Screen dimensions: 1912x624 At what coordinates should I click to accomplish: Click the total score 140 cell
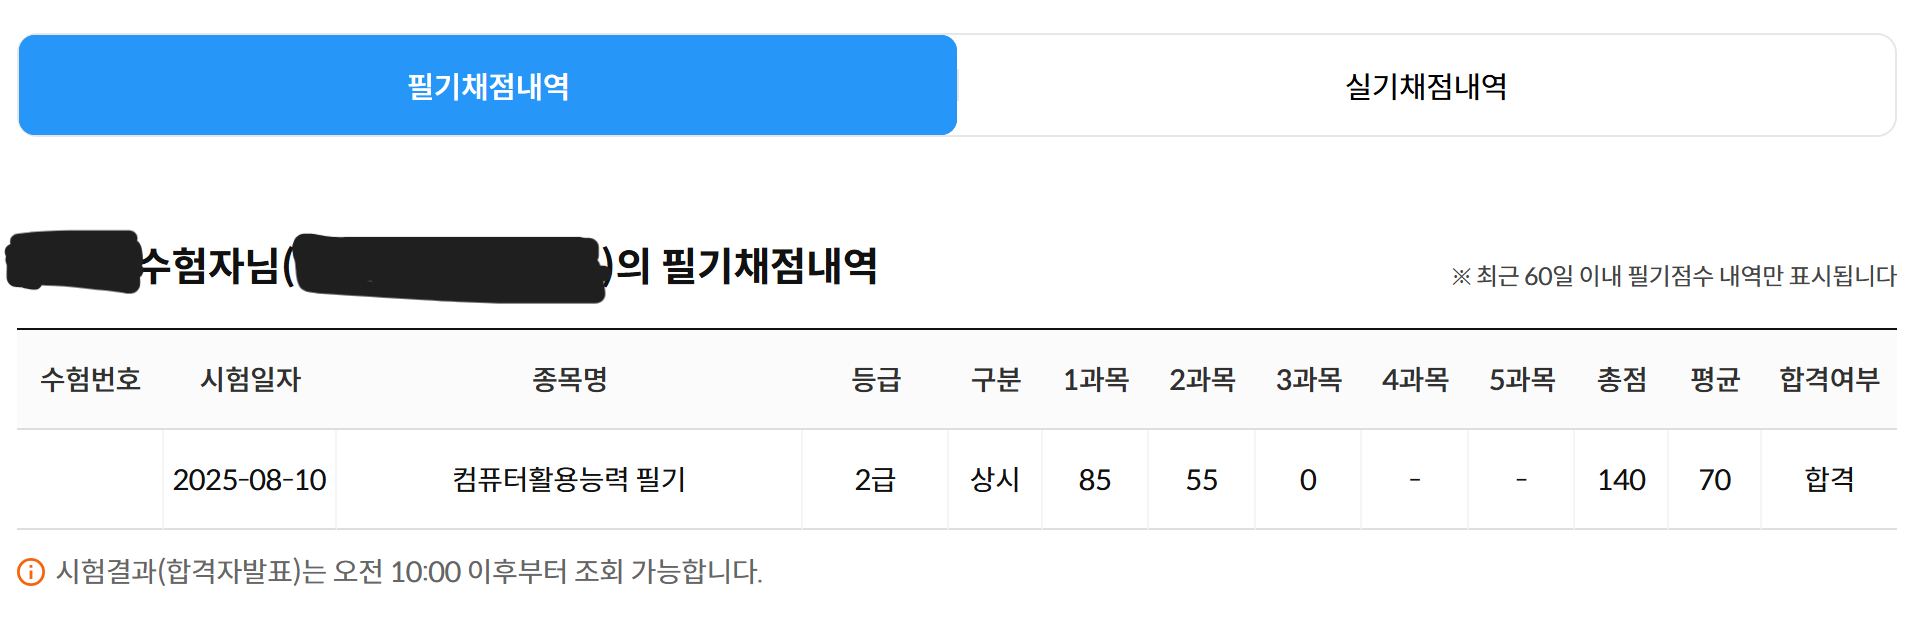point(1621,480)
